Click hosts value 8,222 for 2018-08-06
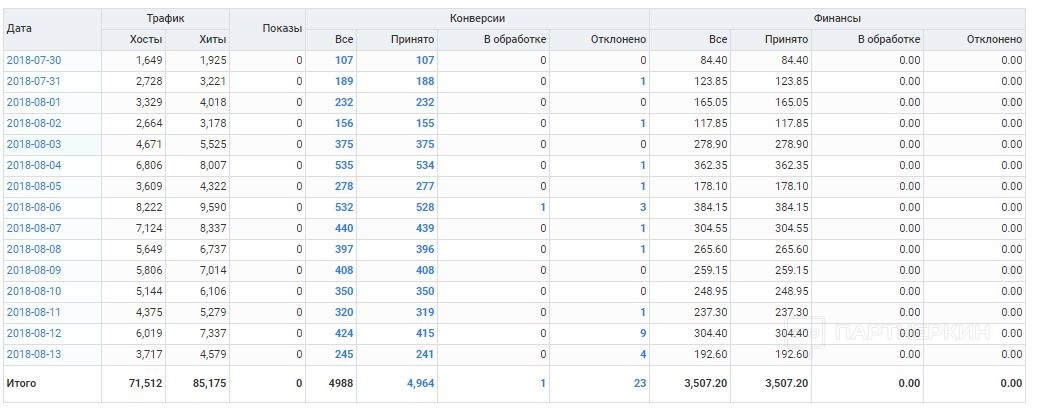 (x=149, y=207)
